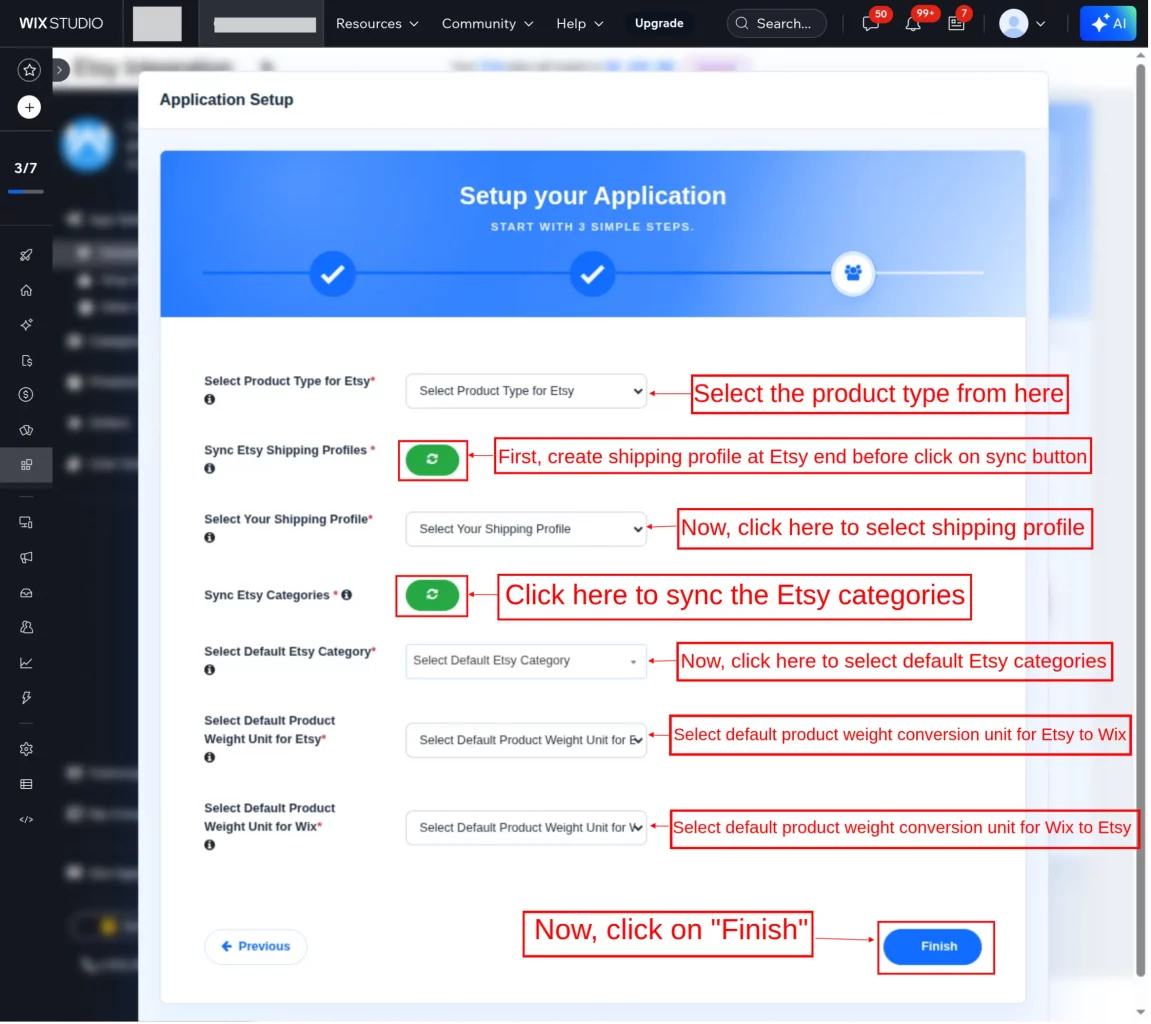Click the Wix Studio logo
1151x1024 pixels.
point(61,23)
